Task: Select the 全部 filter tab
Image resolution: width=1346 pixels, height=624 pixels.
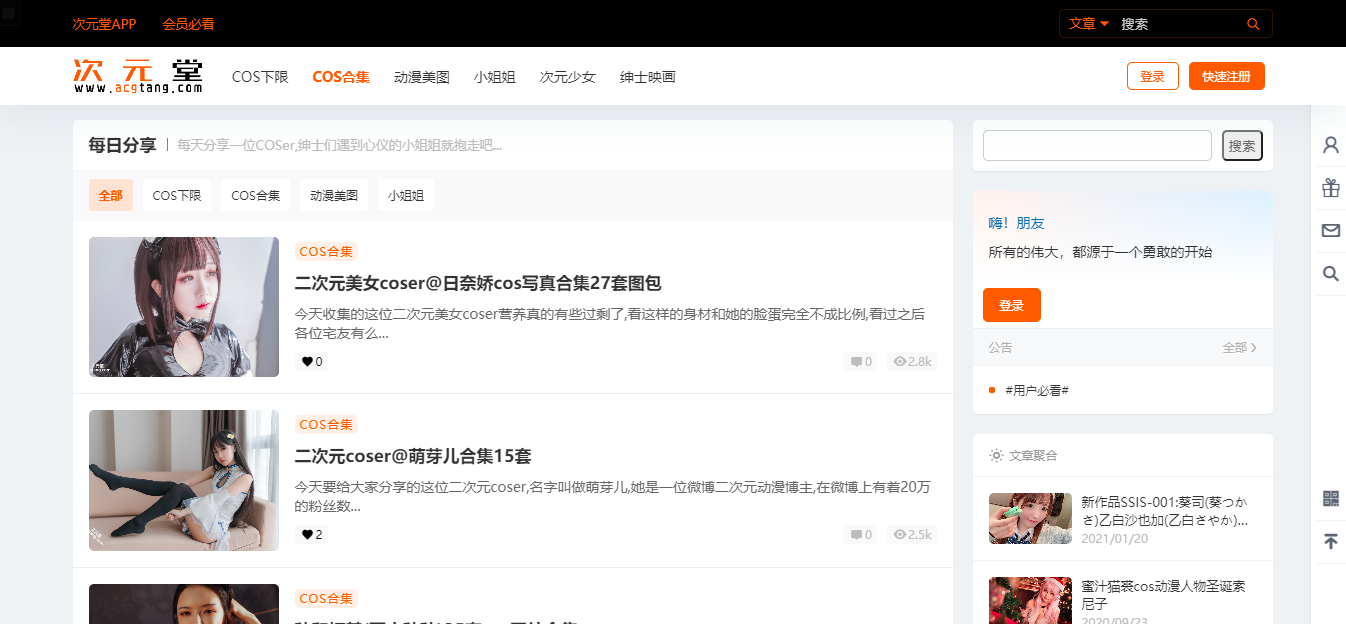Action: tap(111, 196)
